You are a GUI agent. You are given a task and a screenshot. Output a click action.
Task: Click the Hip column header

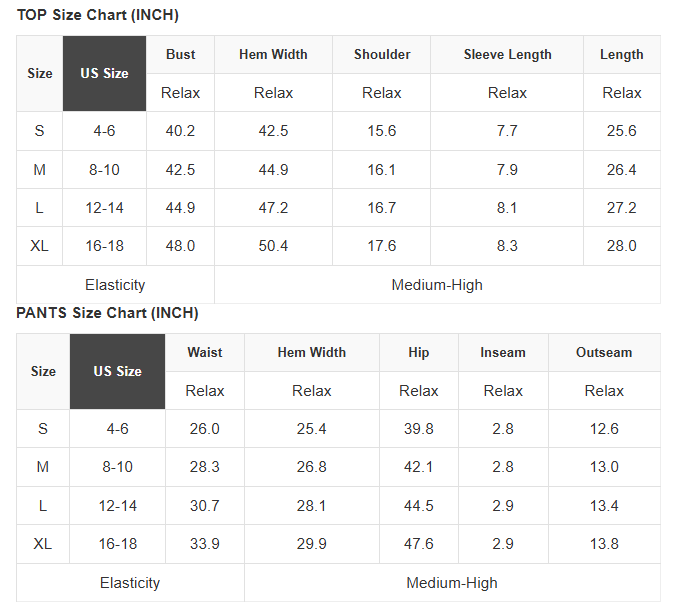[418, 352]
